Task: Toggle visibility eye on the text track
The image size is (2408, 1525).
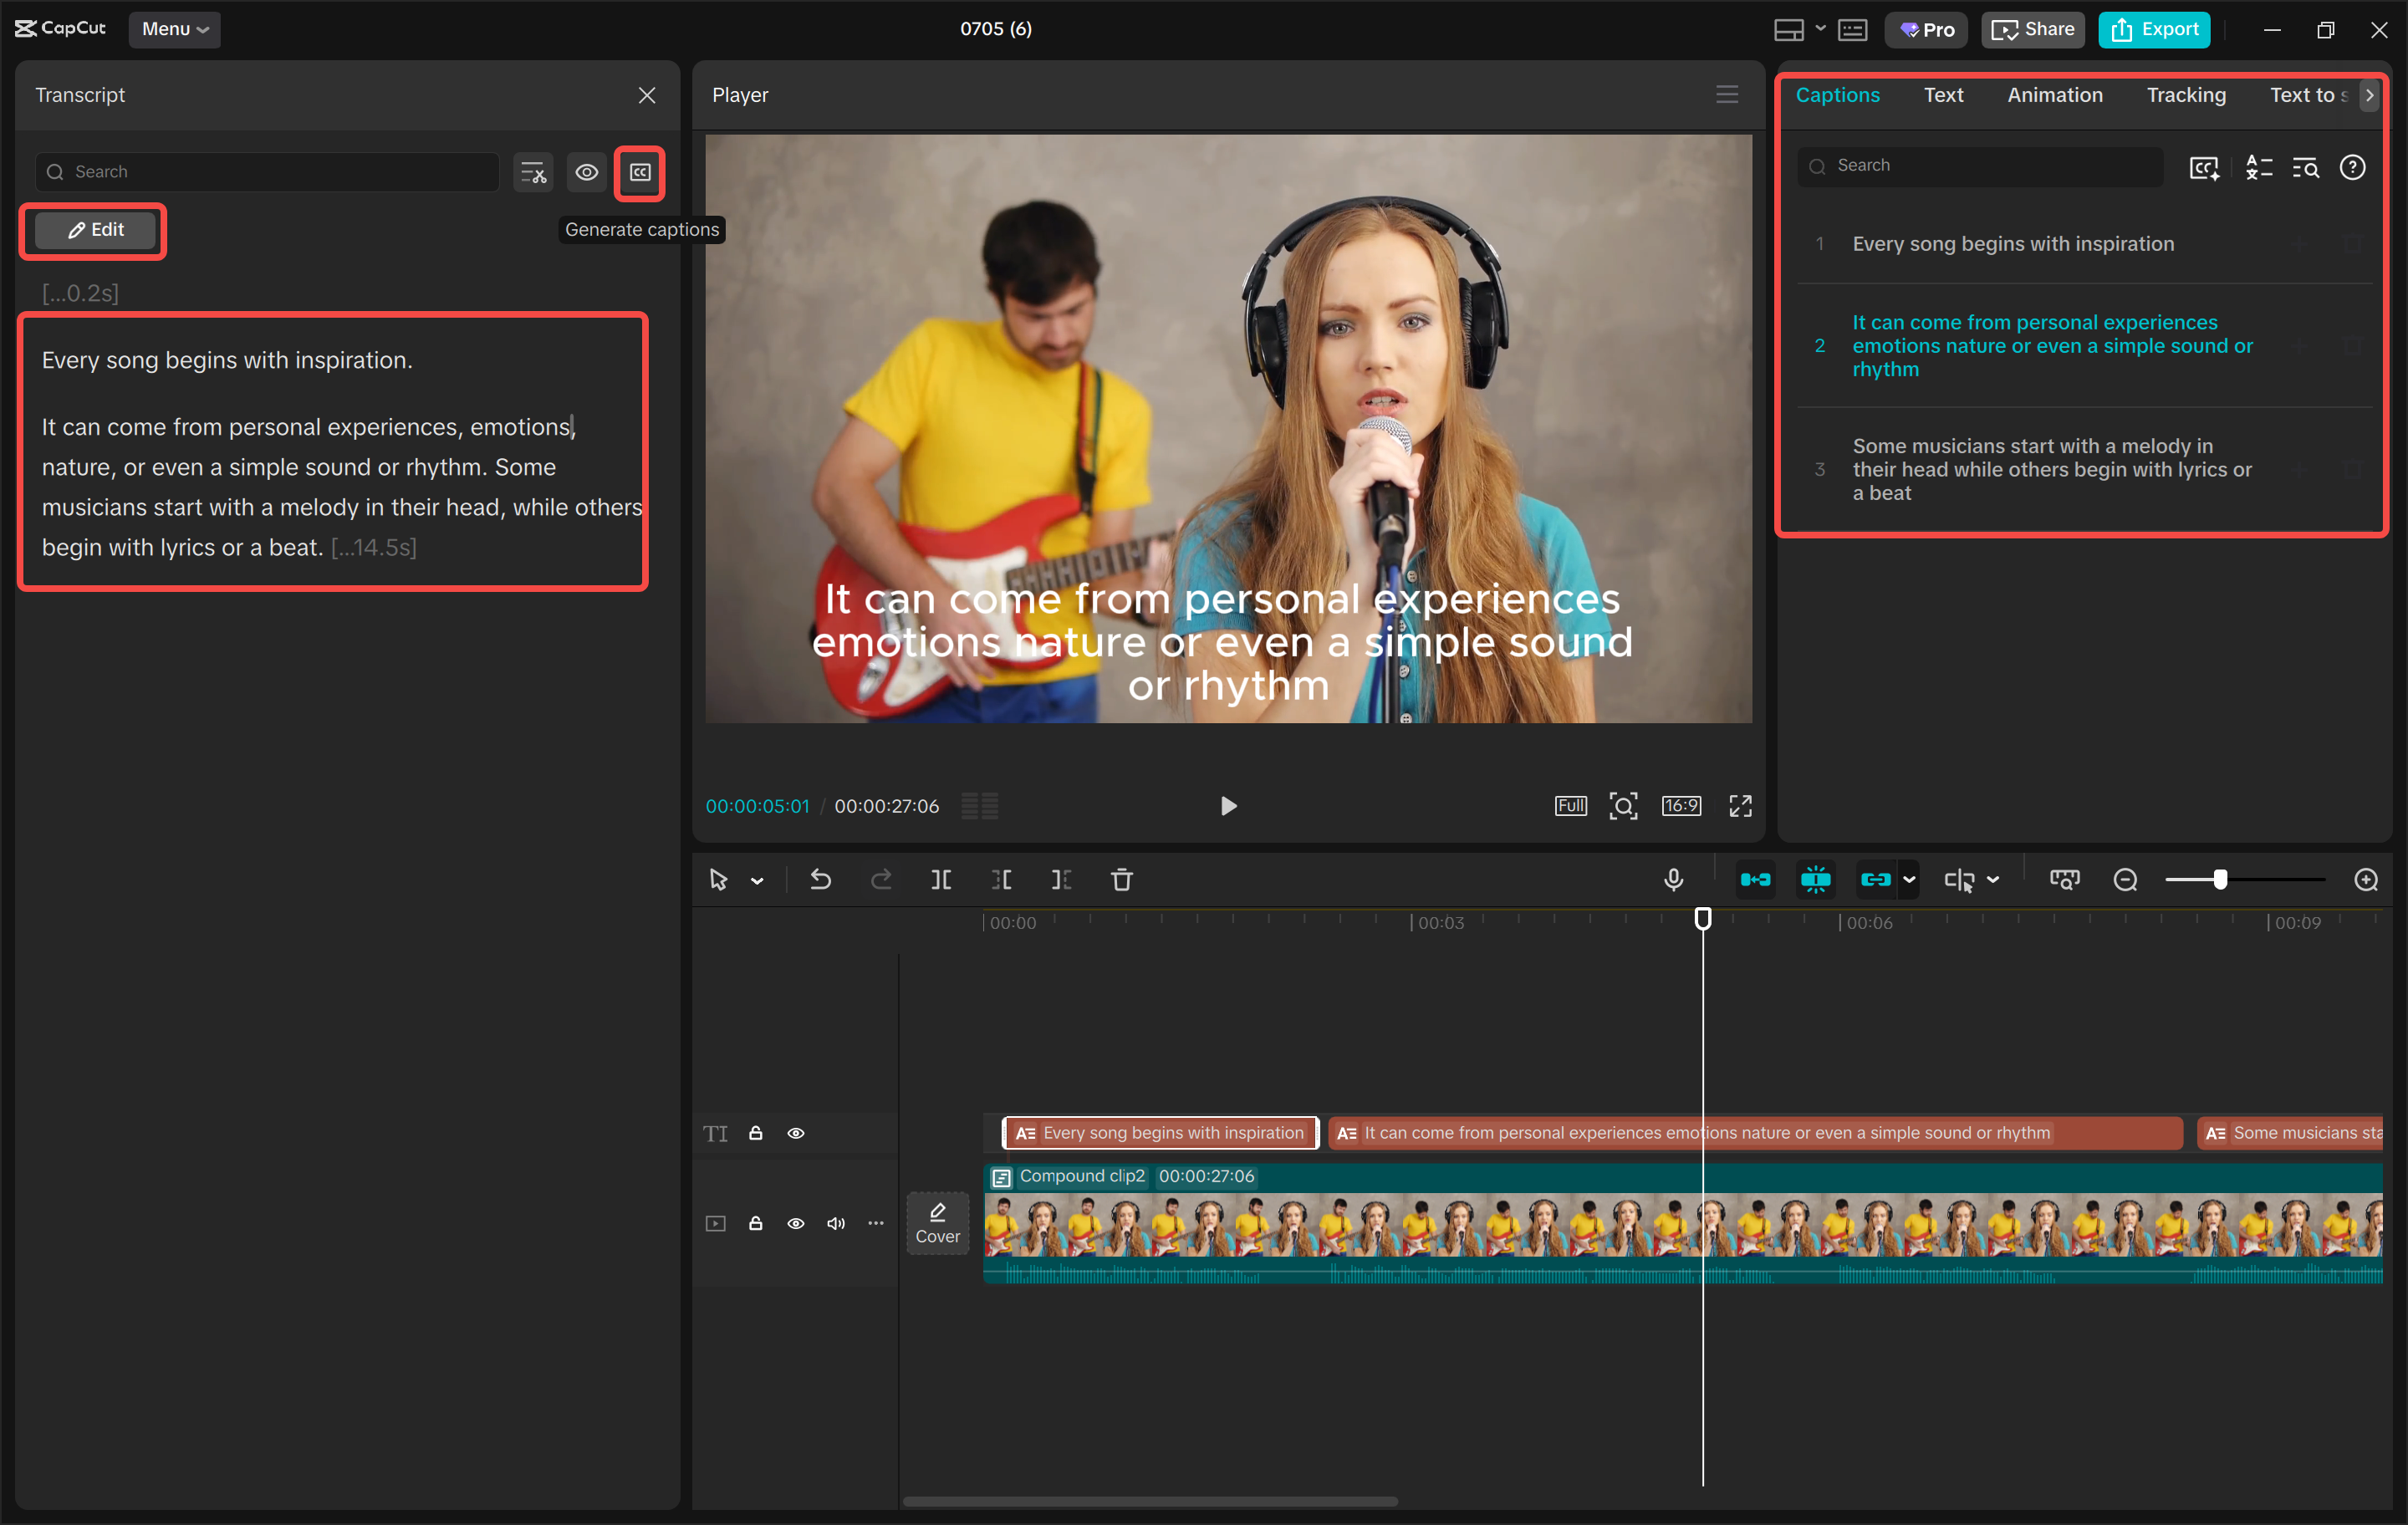Action: (796, 1133)
